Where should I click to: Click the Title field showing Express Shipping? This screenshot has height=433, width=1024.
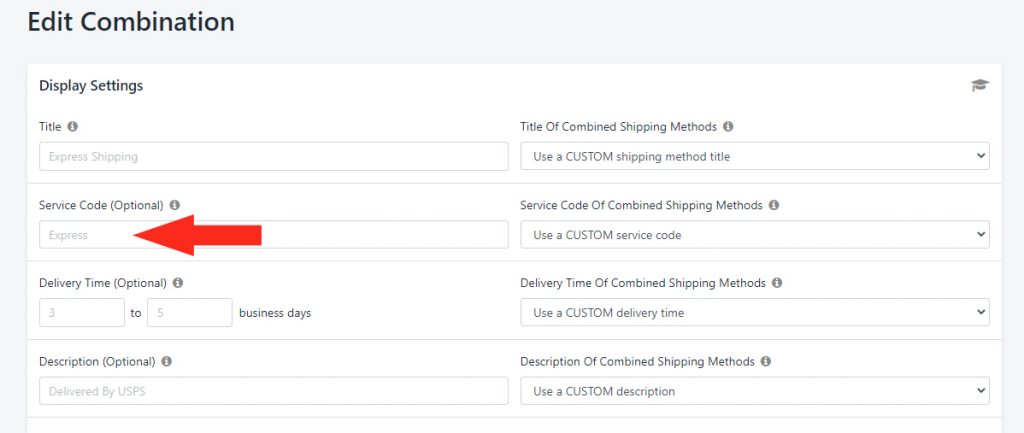tap(273, 156)
